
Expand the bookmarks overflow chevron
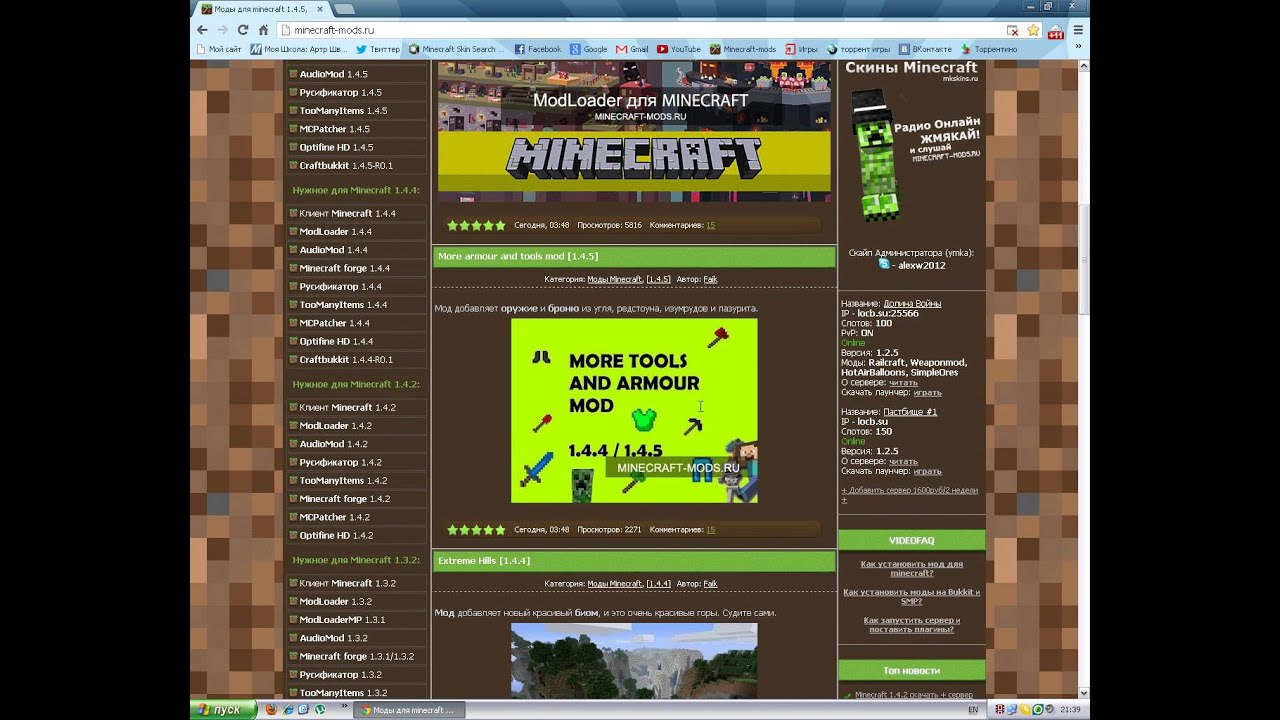click(1080, 49)
